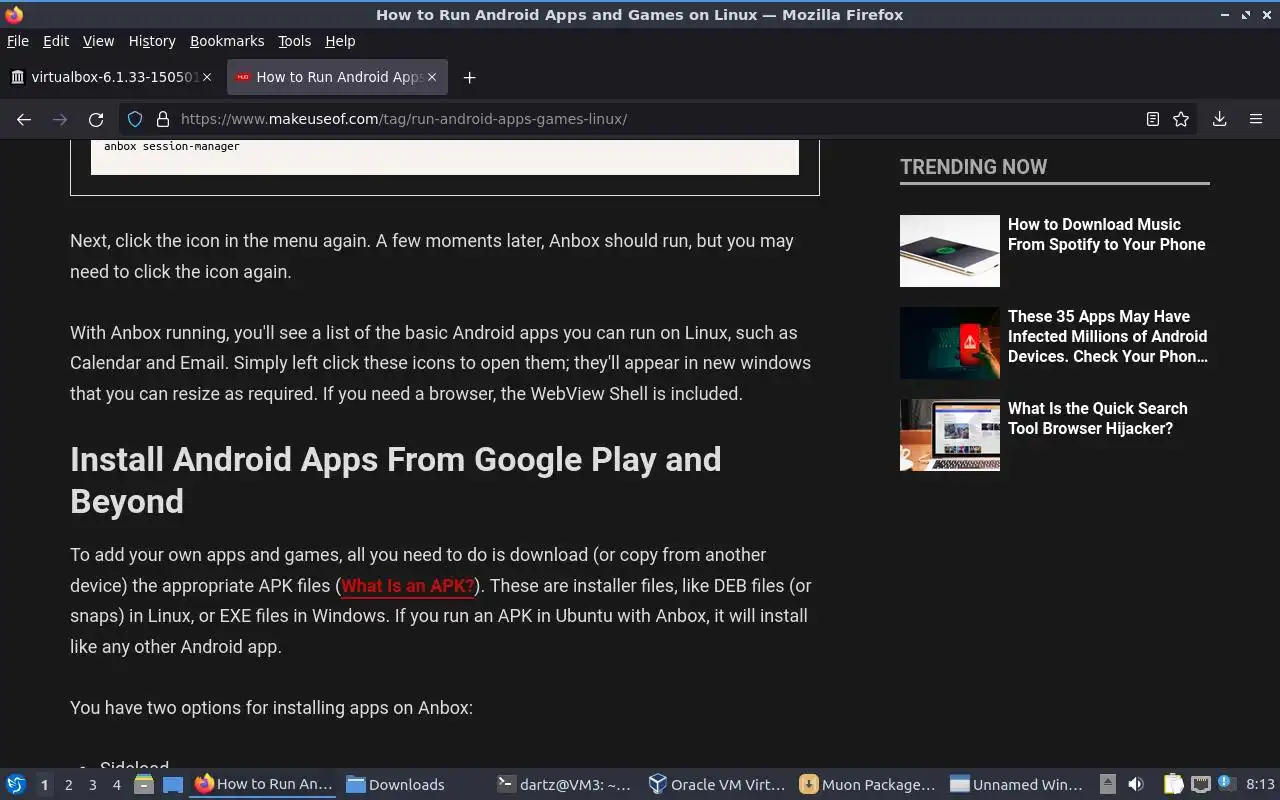Open the update notifier tray icon
The width and height of the screenshot is (1280, 800).
pos(1226,784)
